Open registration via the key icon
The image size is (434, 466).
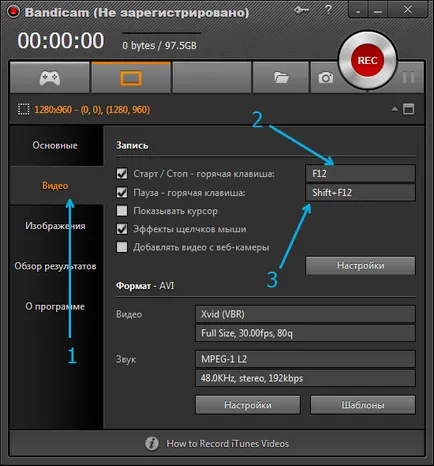pyautogui.click(x=302, y=11)
